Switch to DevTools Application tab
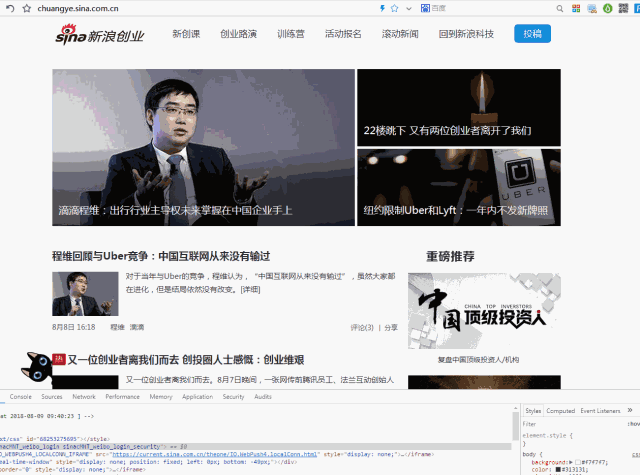The width and height of the screenshot is (640, 475). 198,397
